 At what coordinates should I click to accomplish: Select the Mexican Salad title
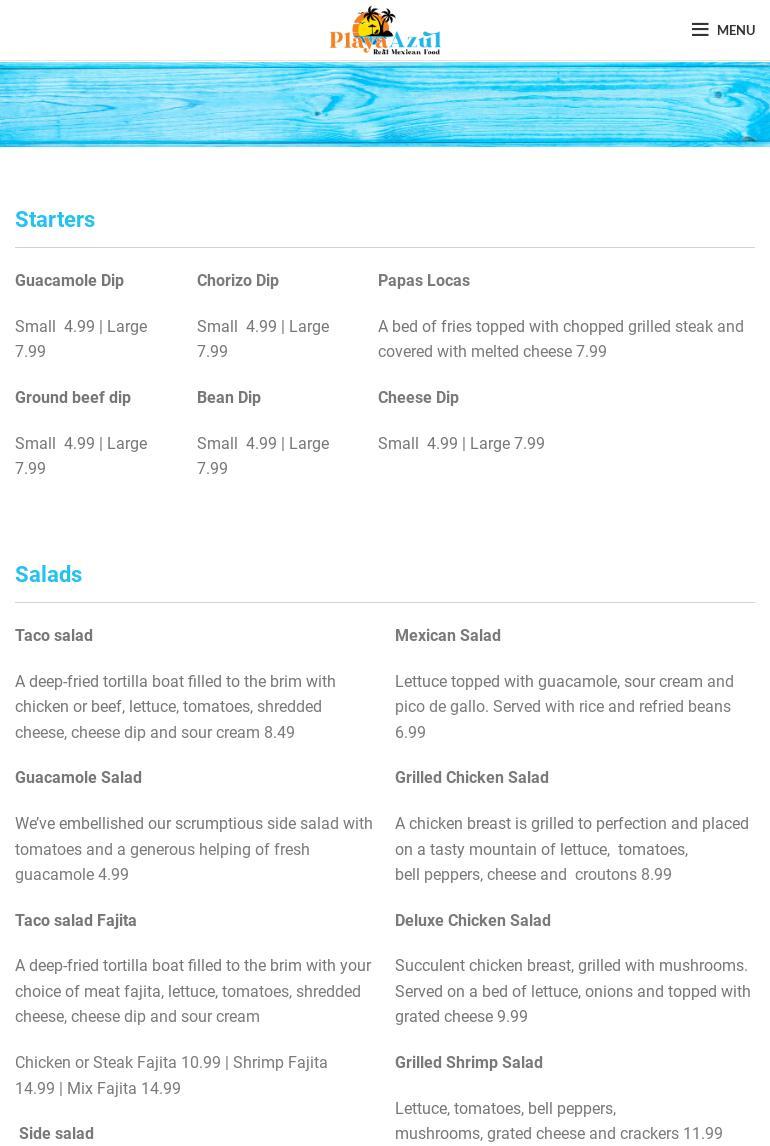[x=448, y=635]
